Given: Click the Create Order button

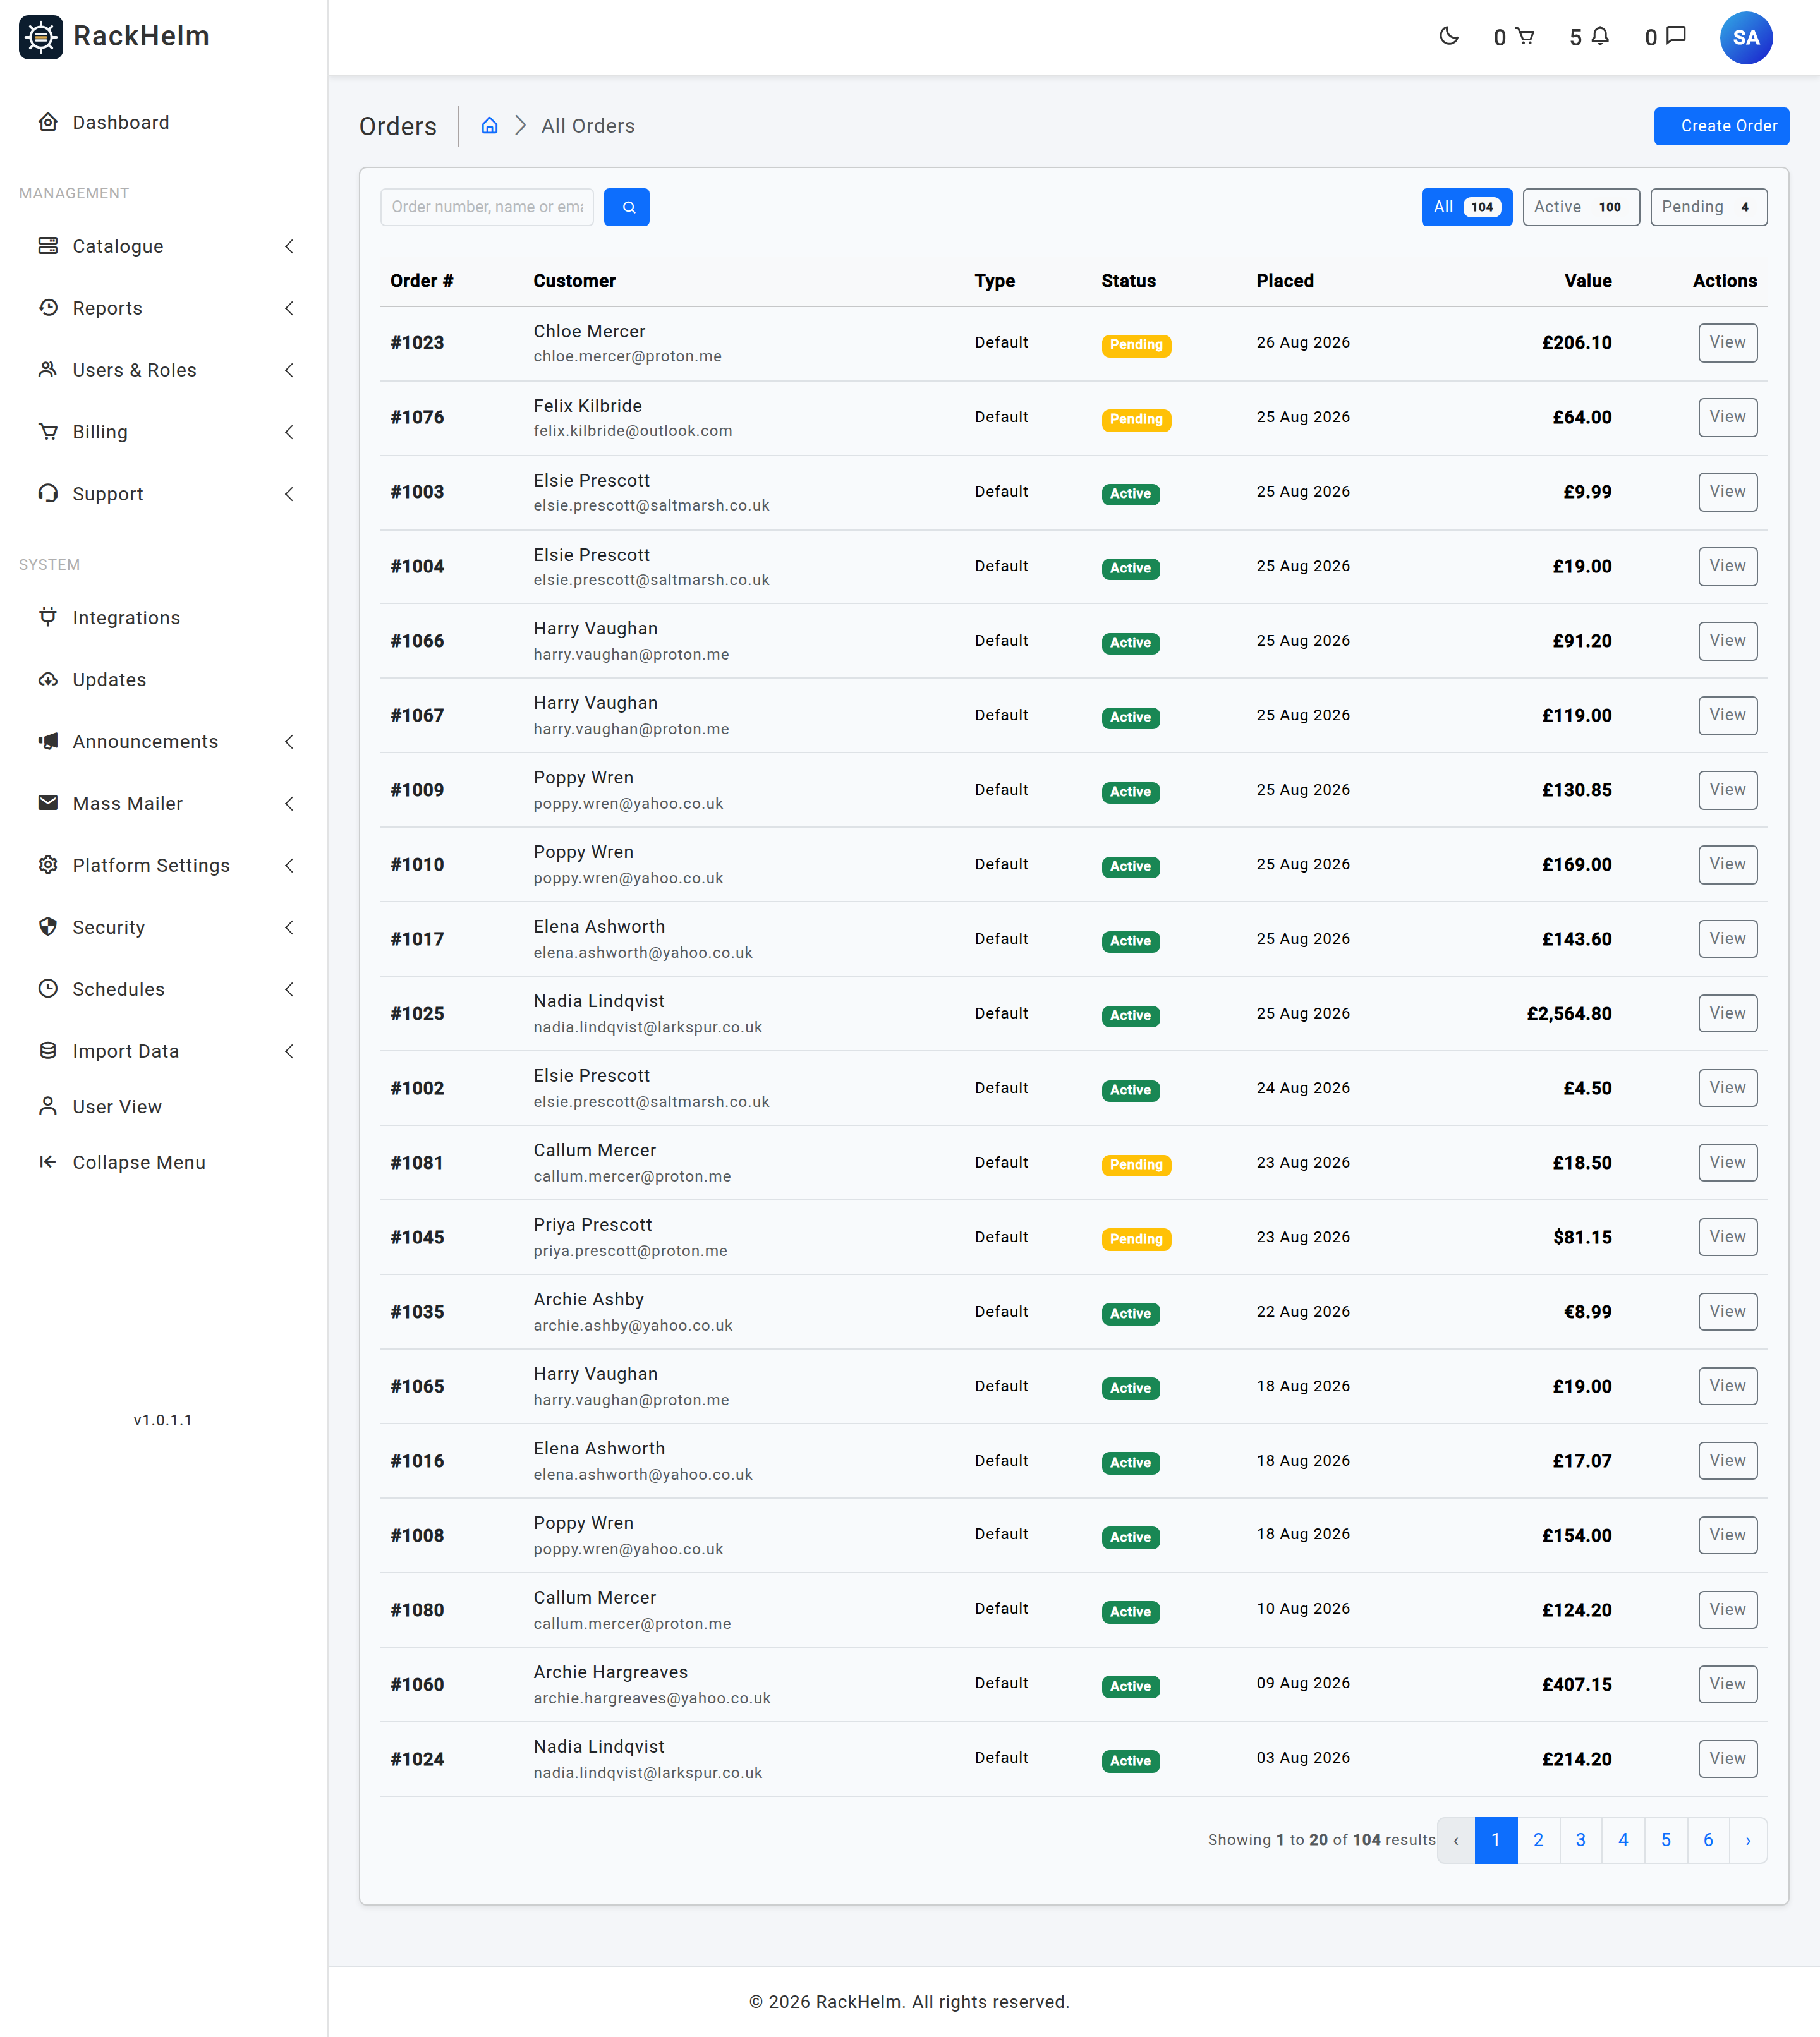Looking at the screenshot, I should (x=1721, y=126).
